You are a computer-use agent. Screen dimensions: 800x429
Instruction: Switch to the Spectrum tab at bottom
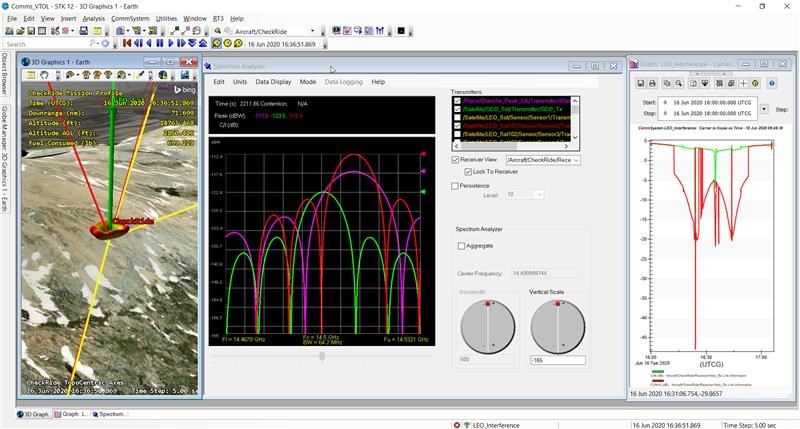pyautogui.click(x=109, y=414)
